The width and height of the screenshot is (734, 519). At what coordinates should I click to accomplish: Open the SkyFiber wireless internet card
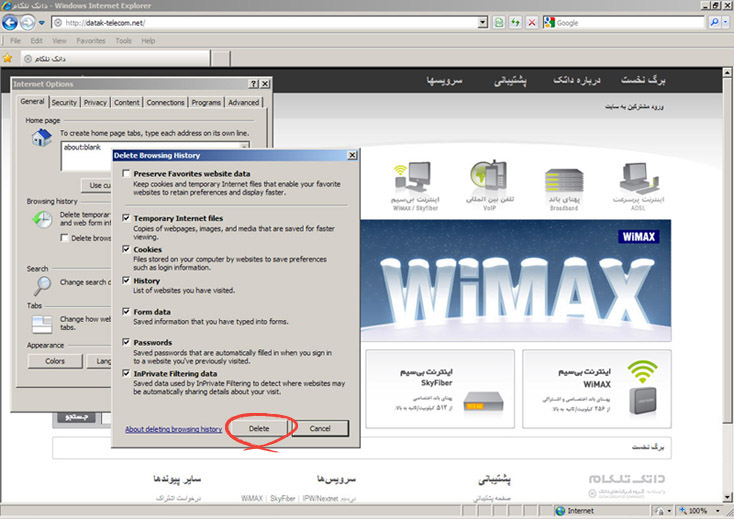[440, 389]
